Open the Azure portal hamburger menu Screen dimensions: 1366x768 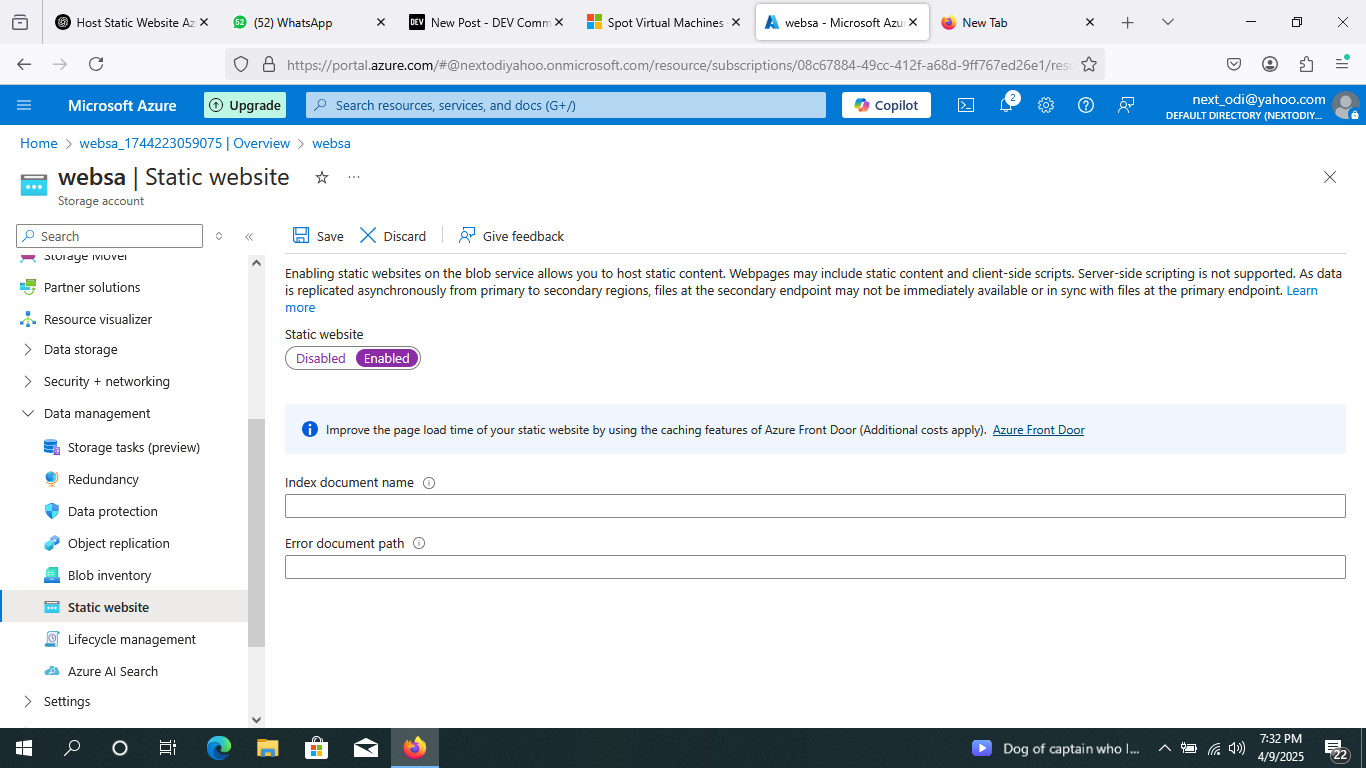[x=25, y=105]
